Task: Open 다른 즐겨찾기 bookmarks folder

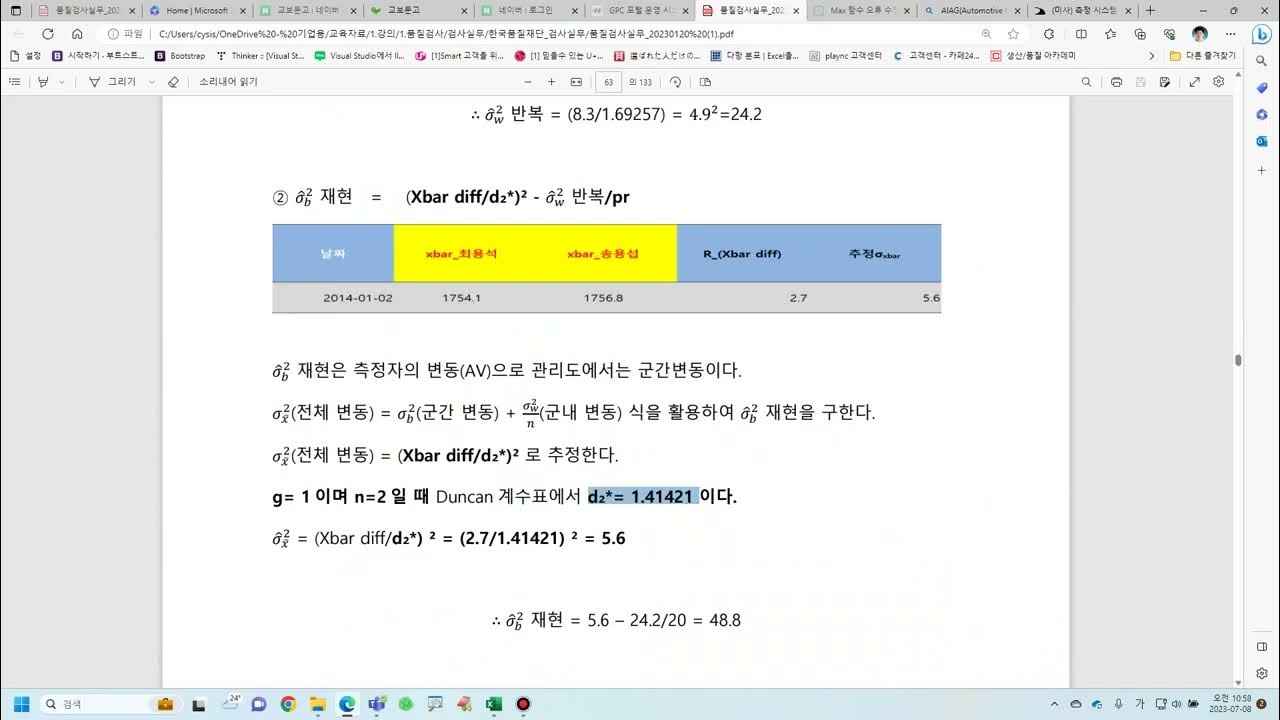Action: coord(1202,56)
